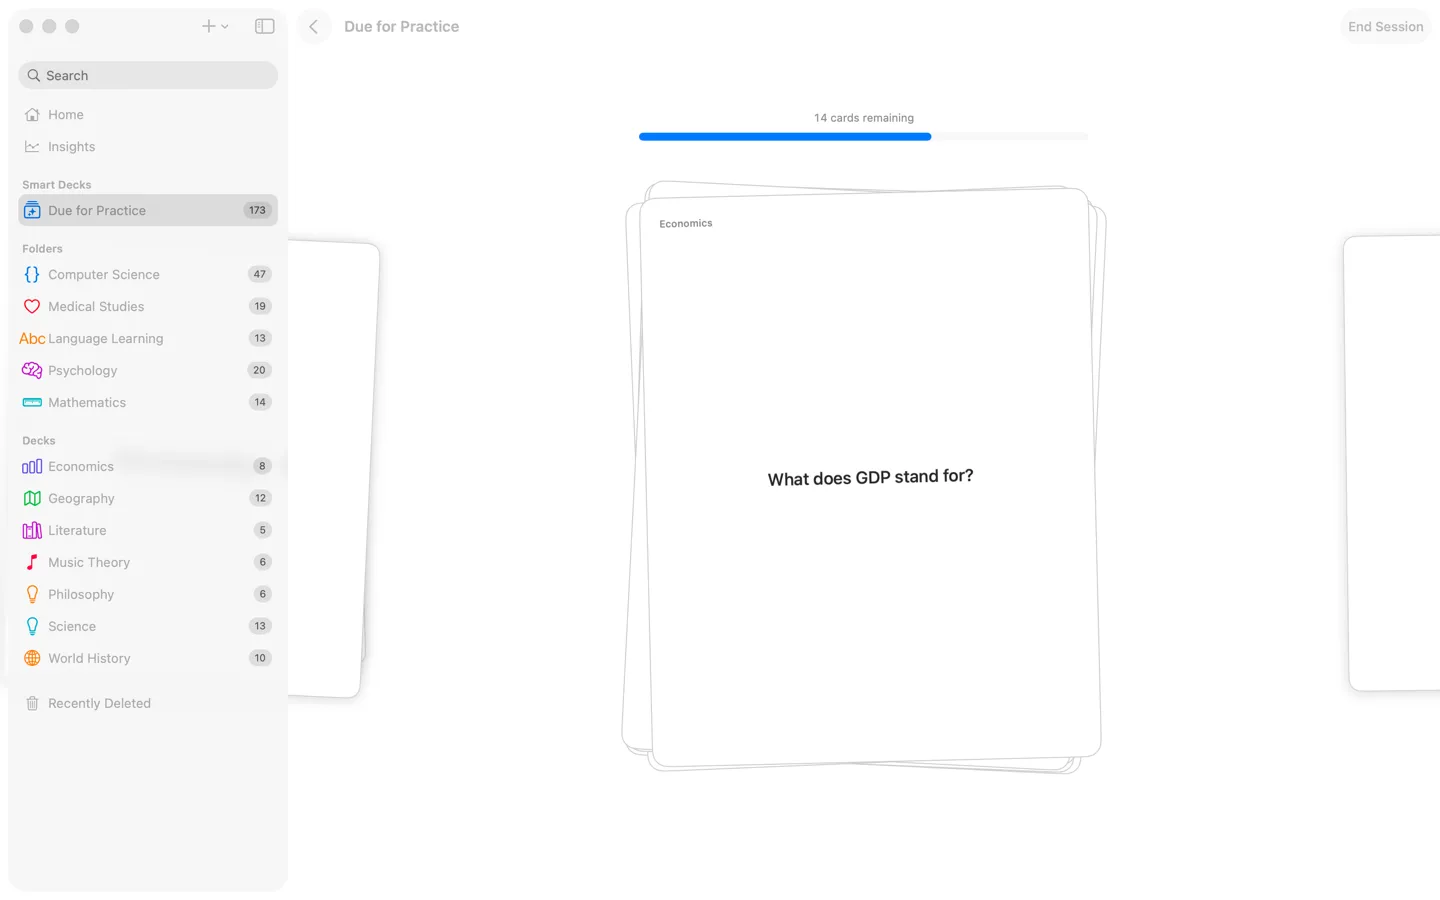Select the Science deck
Viewport: 1440px width, 900px height.
148,626
